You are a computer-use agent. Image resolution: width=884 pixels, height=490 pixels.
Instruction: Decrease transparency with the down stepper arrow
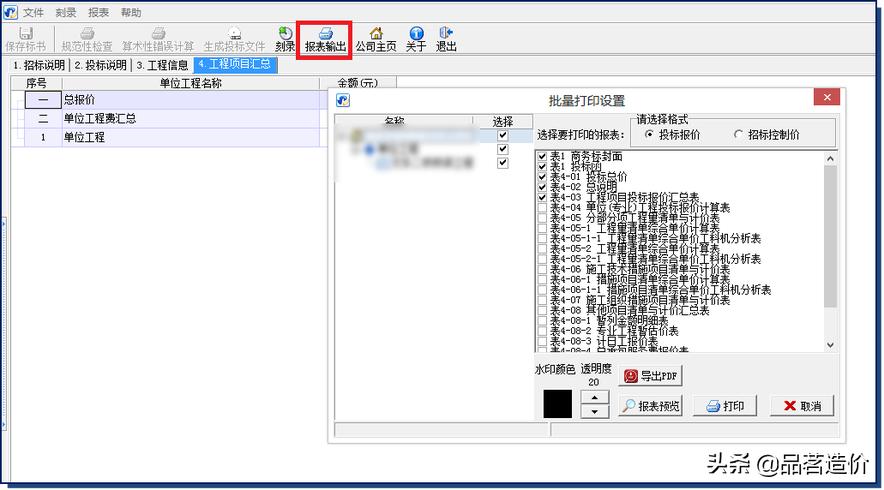(x=594, y=411)
